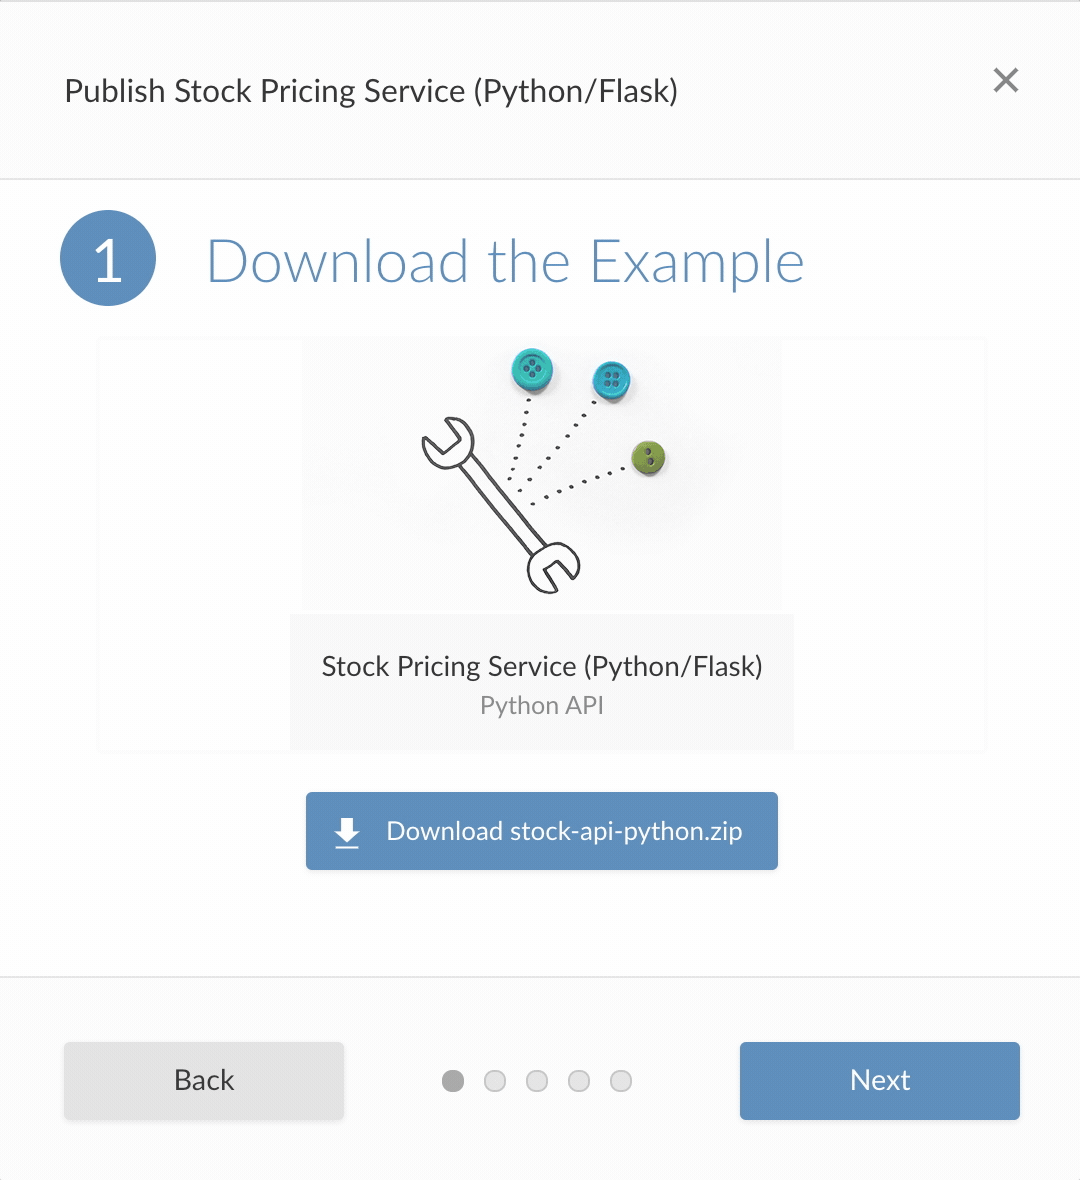1080x1180 pixels.
Task: Download stock-api-python.zip
Action: [x=541, y=831]
